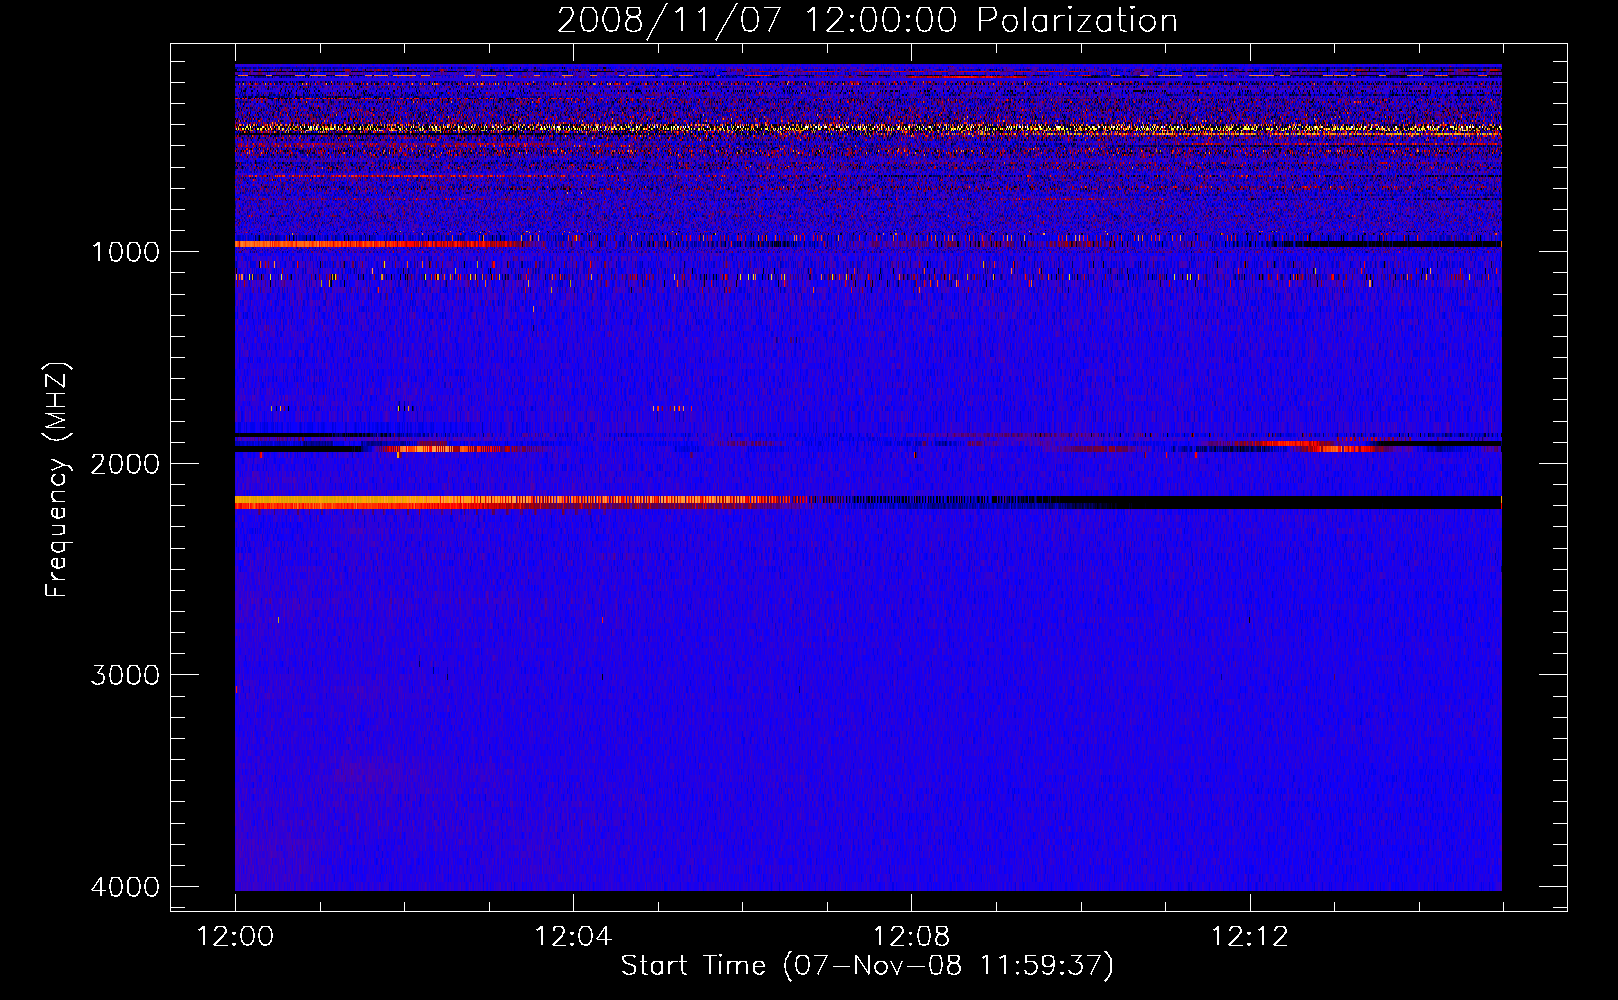Click the bright yellow band near the top of the spectrogram
The width and height of the screenshot is (1618, 1000).
point(868,128)
